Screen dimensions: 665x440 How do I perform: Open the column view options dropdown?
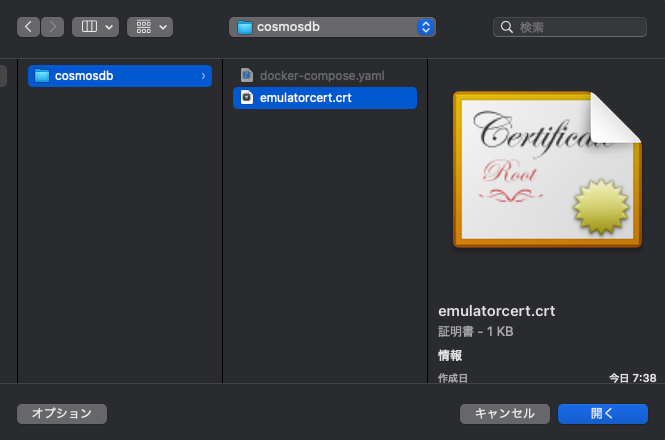pos(95,27)
